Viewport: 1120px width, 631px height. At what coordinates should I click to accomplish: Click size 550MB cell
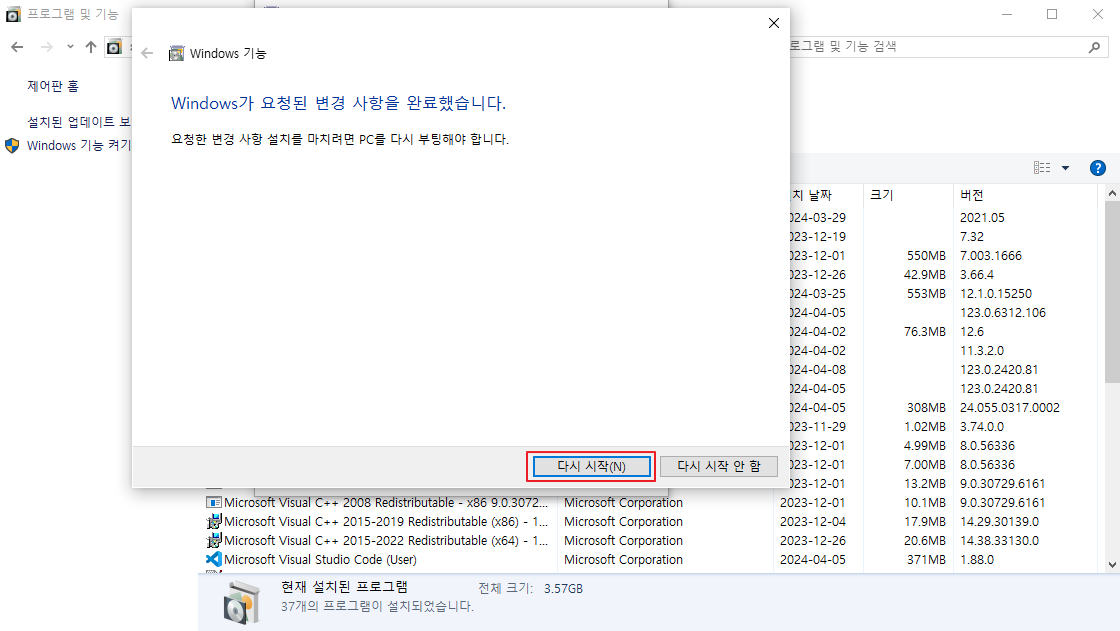coord(926,255)
